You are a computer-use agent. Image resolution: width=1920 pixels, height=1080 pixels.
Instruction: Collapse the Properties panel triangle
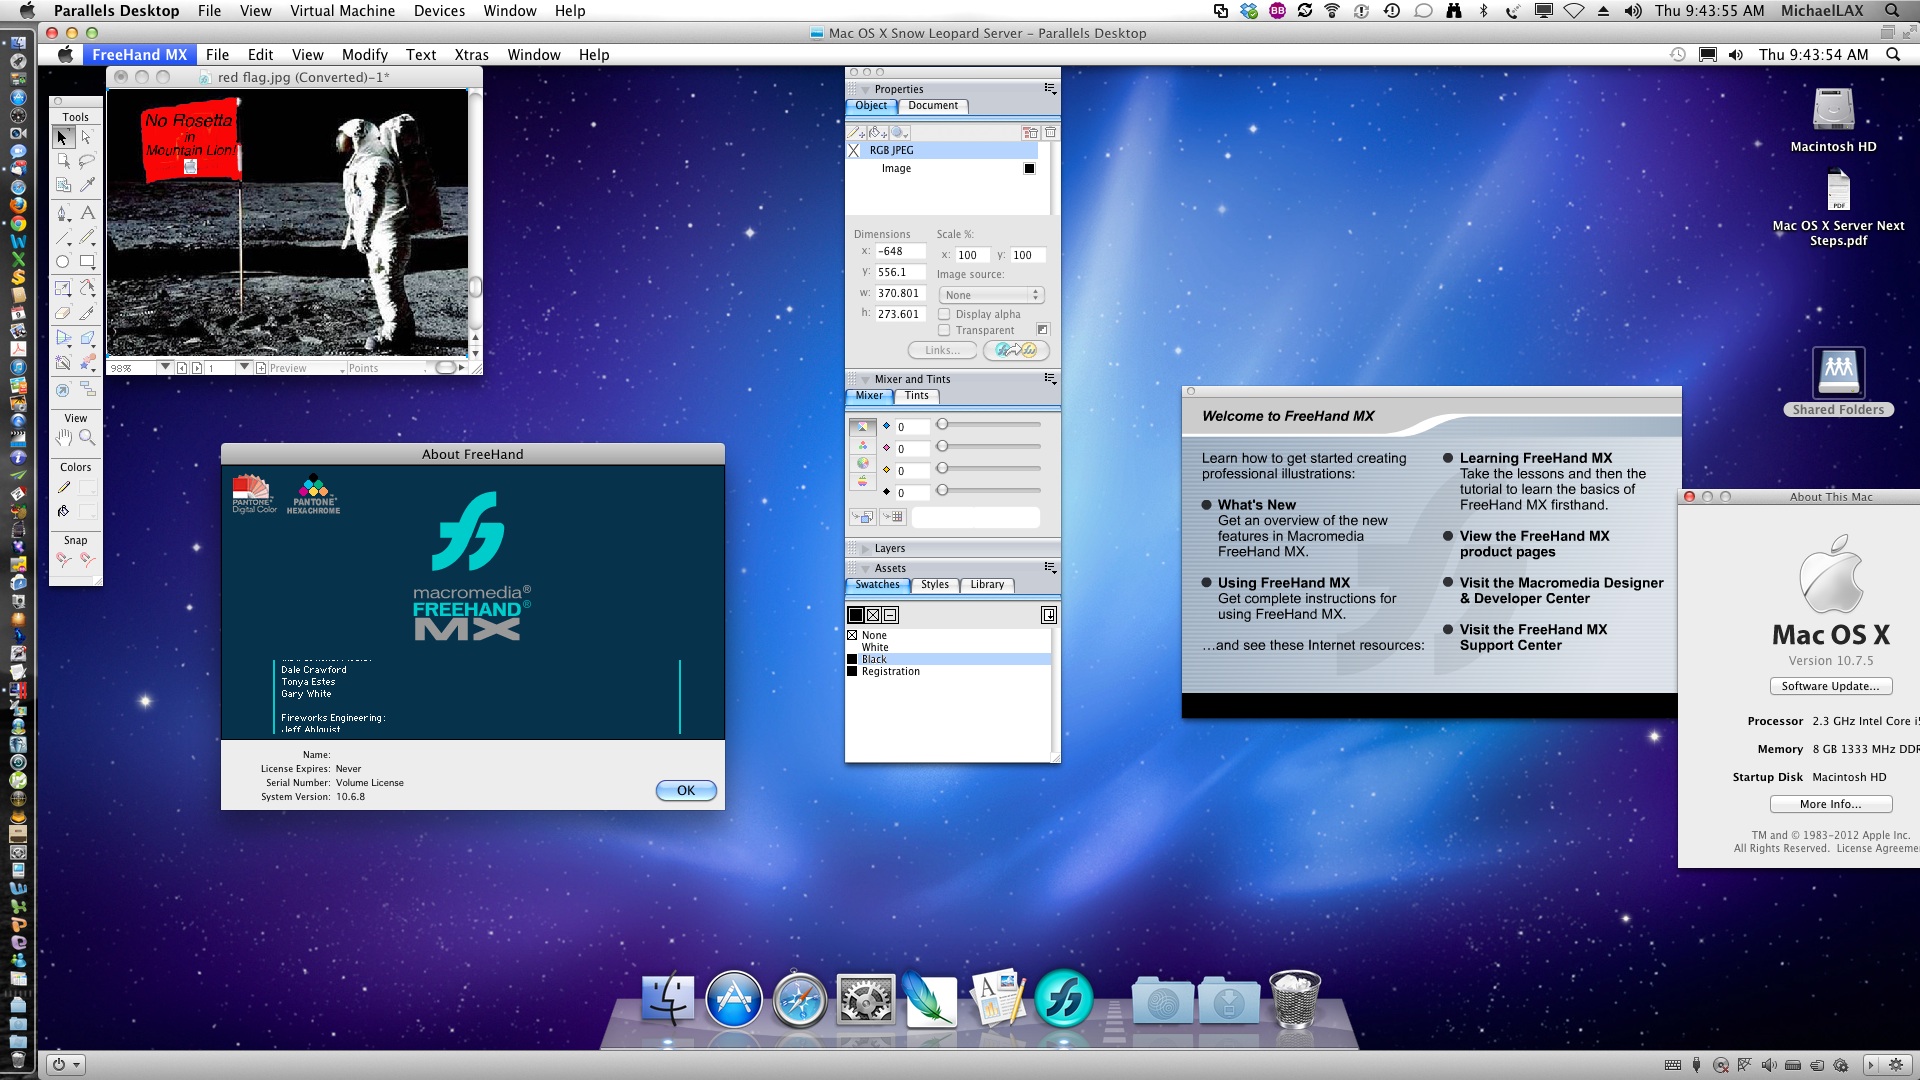(x=865, y=89)
